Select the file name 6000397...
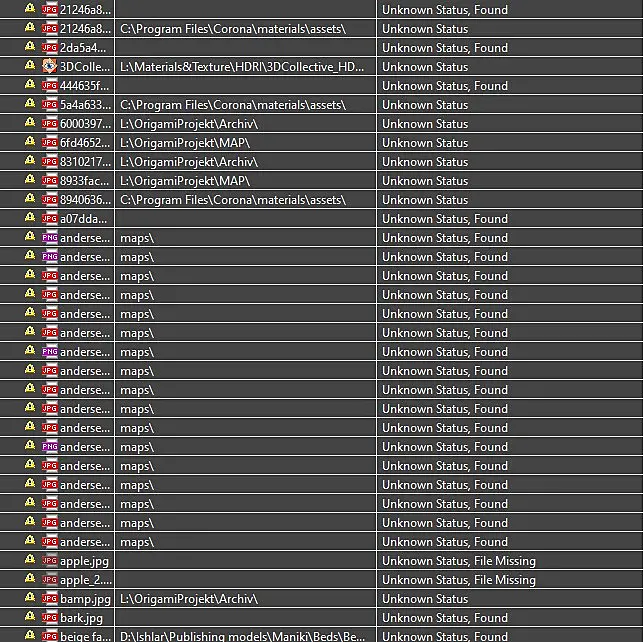This screenshot has width=644, height=642. click(x=85, y=124)
